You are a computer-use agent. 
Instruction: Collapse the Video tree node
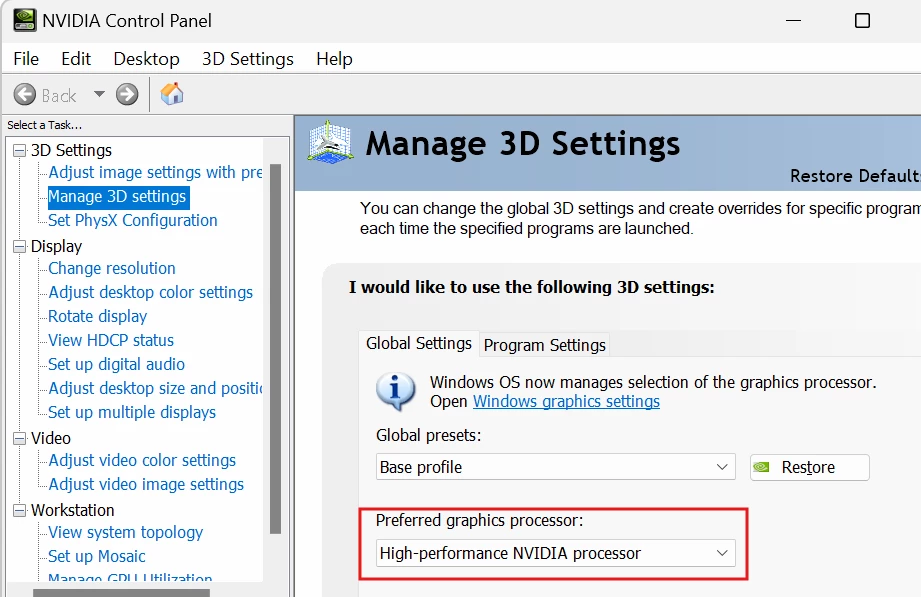[x=20, y=438]
